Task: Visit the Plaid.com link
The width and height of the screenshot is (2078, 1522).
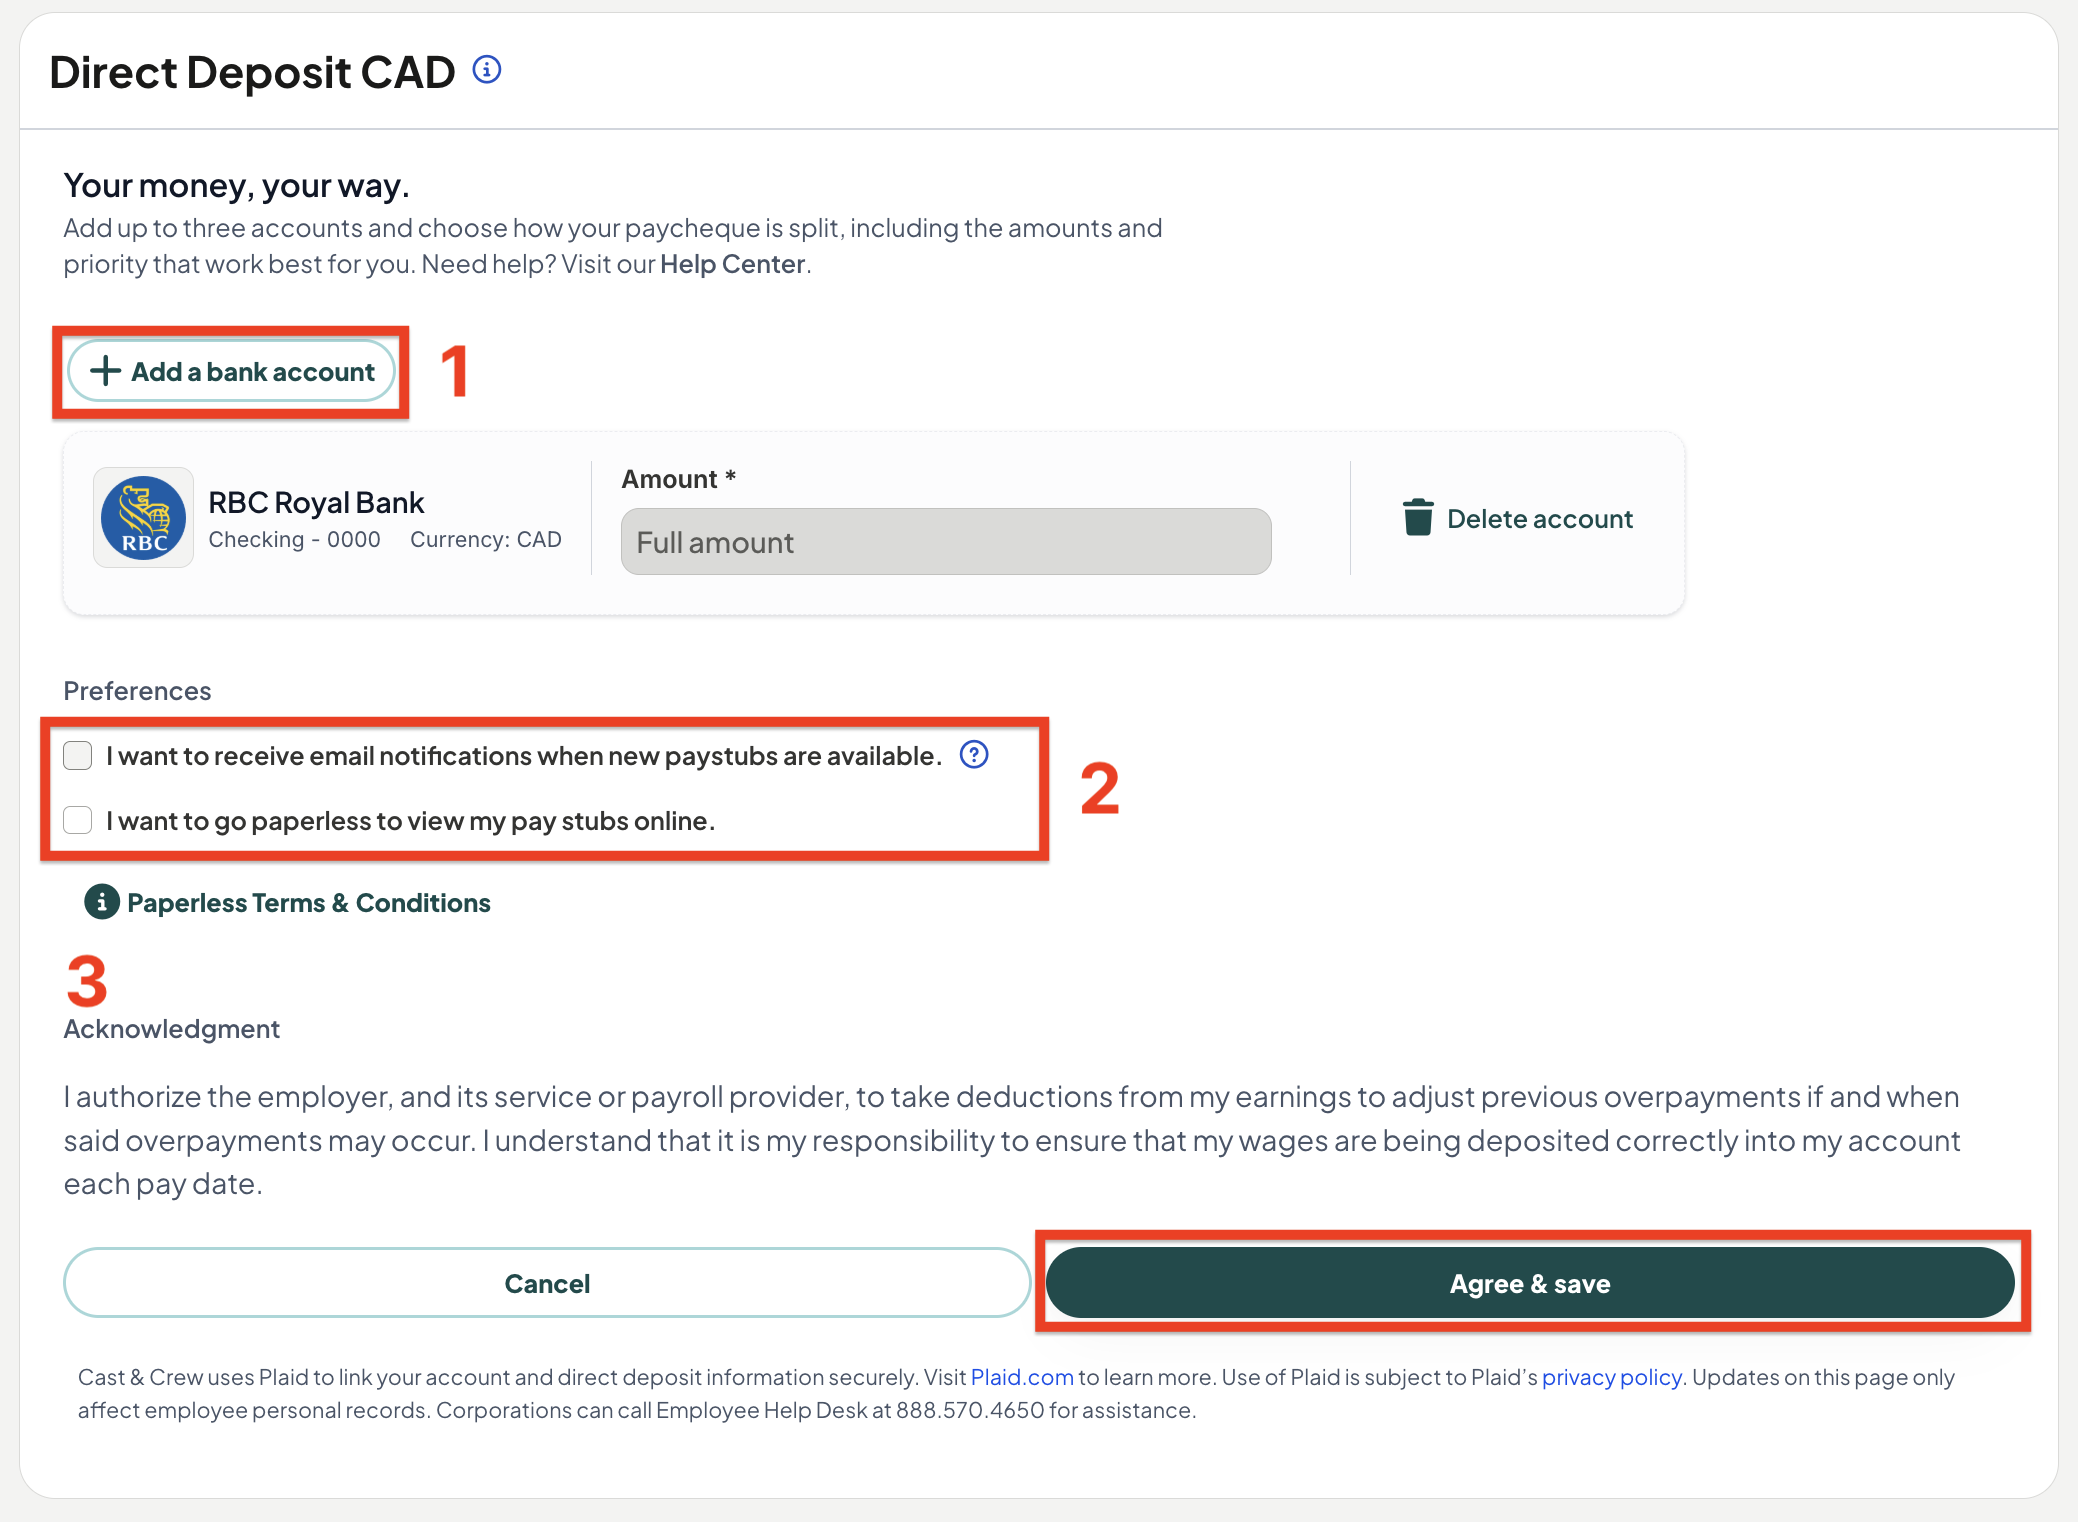Action: tap(1022, 1377)
